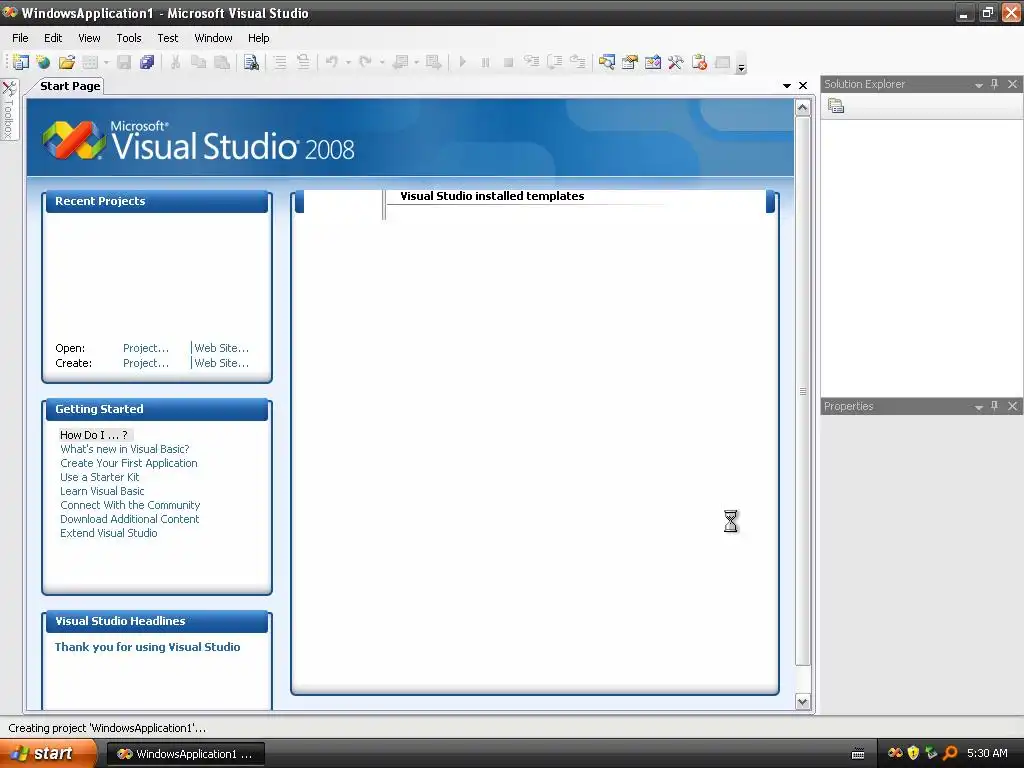
Task: Open the View menu
Action: [89, 38]
